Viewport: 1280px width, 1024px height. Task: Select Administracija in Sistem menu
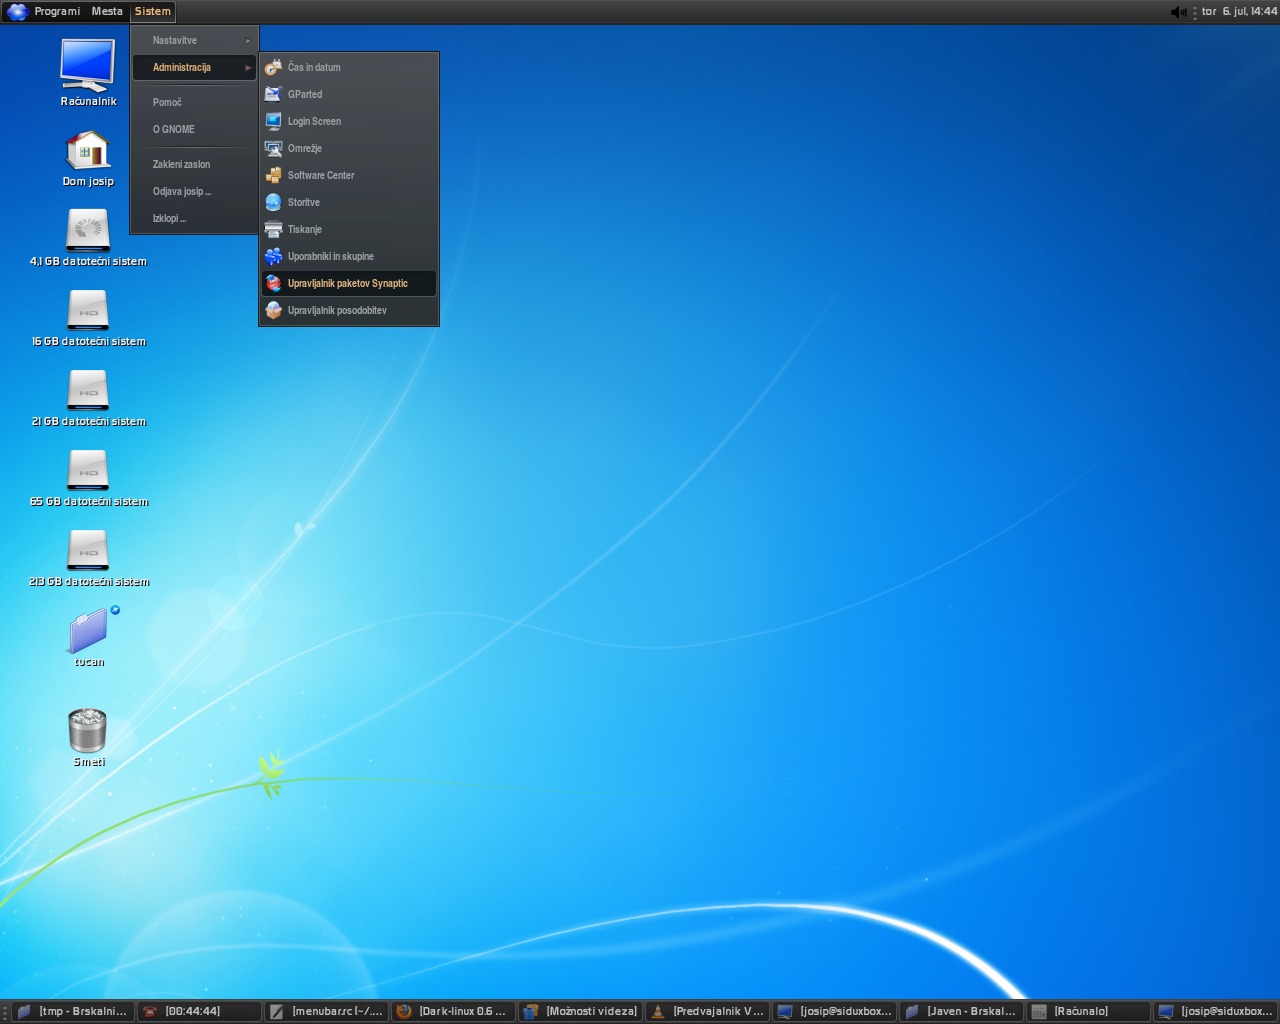point(195,67)
